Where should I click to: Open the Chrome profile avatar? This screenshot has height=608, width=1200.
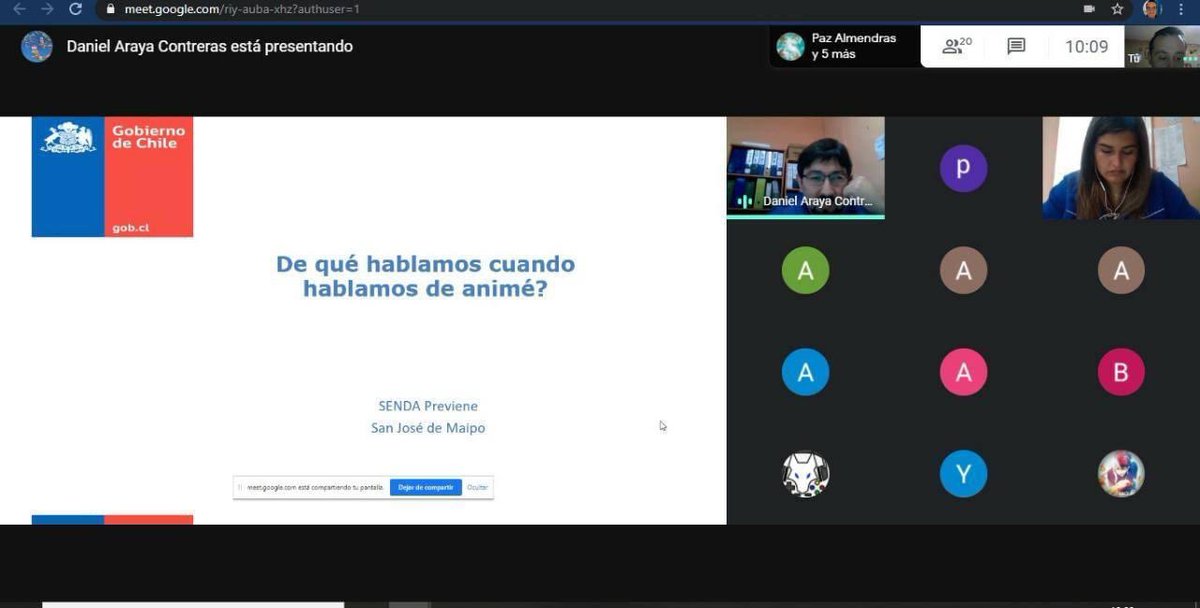tap(1151, 9)
